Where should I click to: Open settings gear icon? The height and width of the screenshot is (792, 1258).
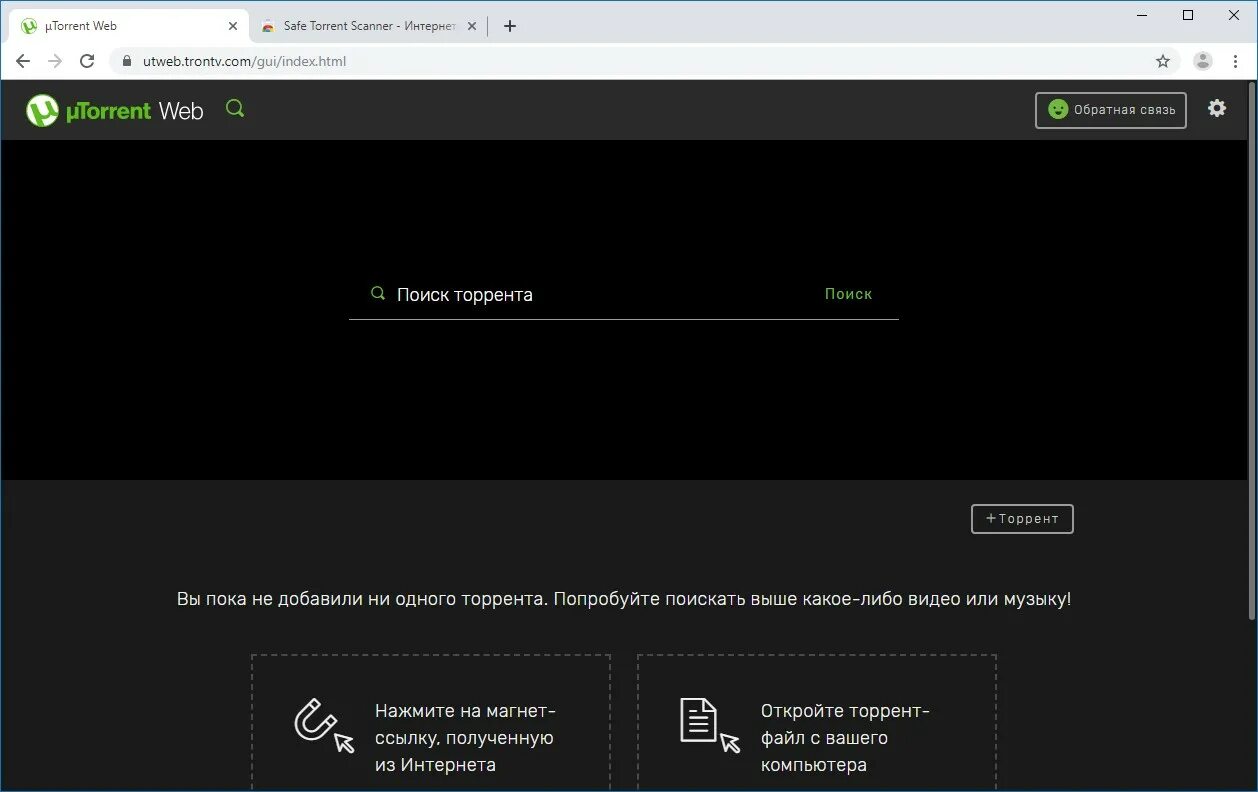coord(1217,108)
